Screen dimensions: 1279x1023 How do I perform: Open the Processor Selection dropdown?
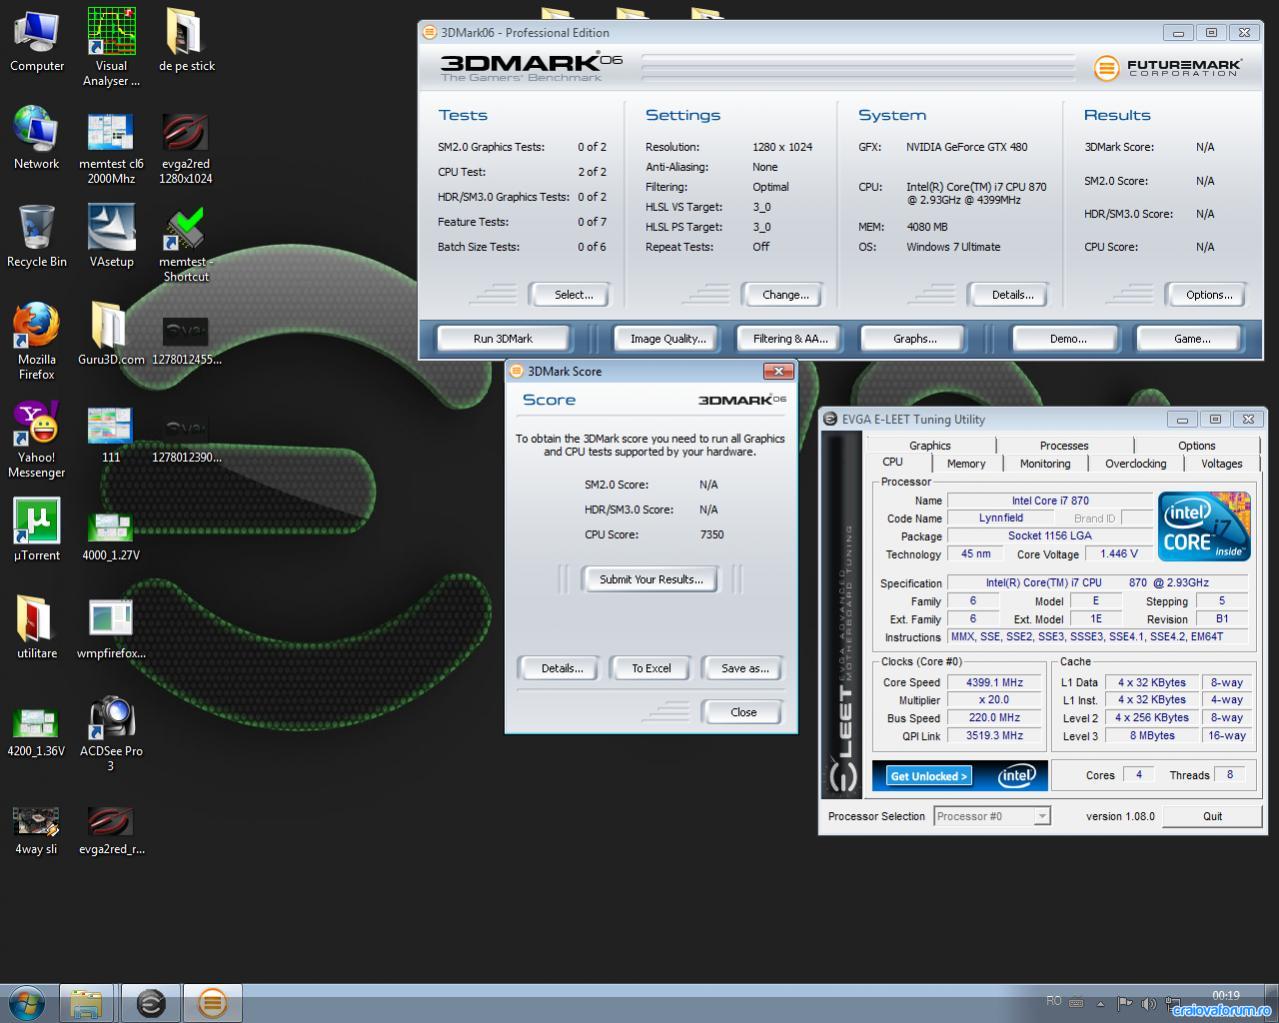click(992, 816)
